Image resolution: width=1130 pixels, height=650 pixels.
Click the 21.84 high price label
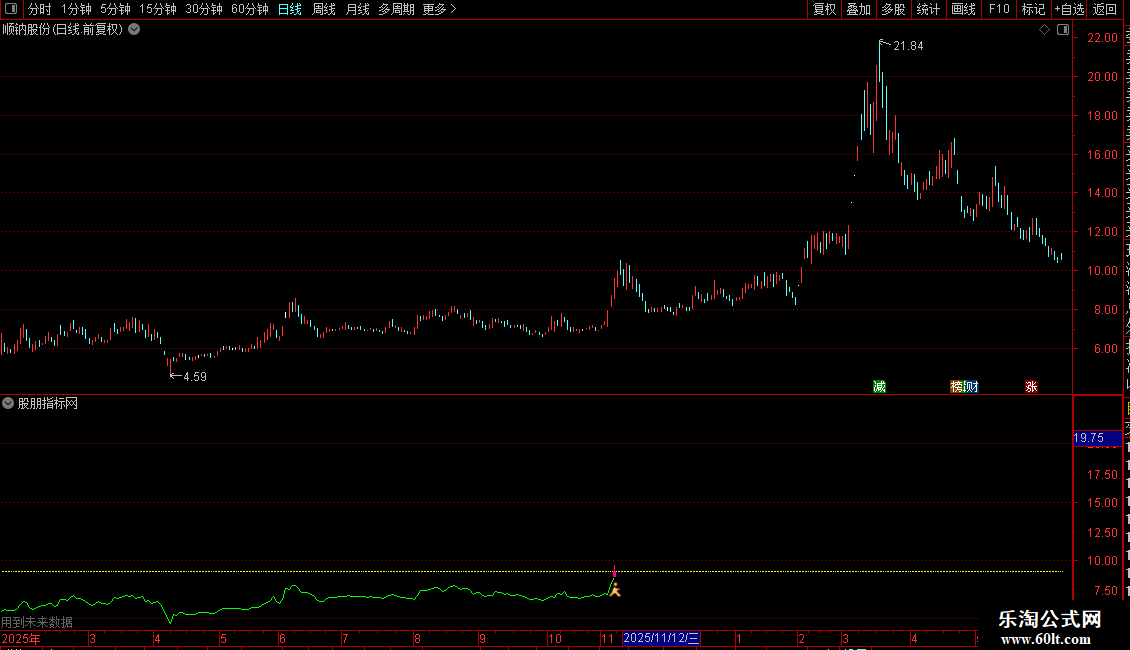[908, 46]
